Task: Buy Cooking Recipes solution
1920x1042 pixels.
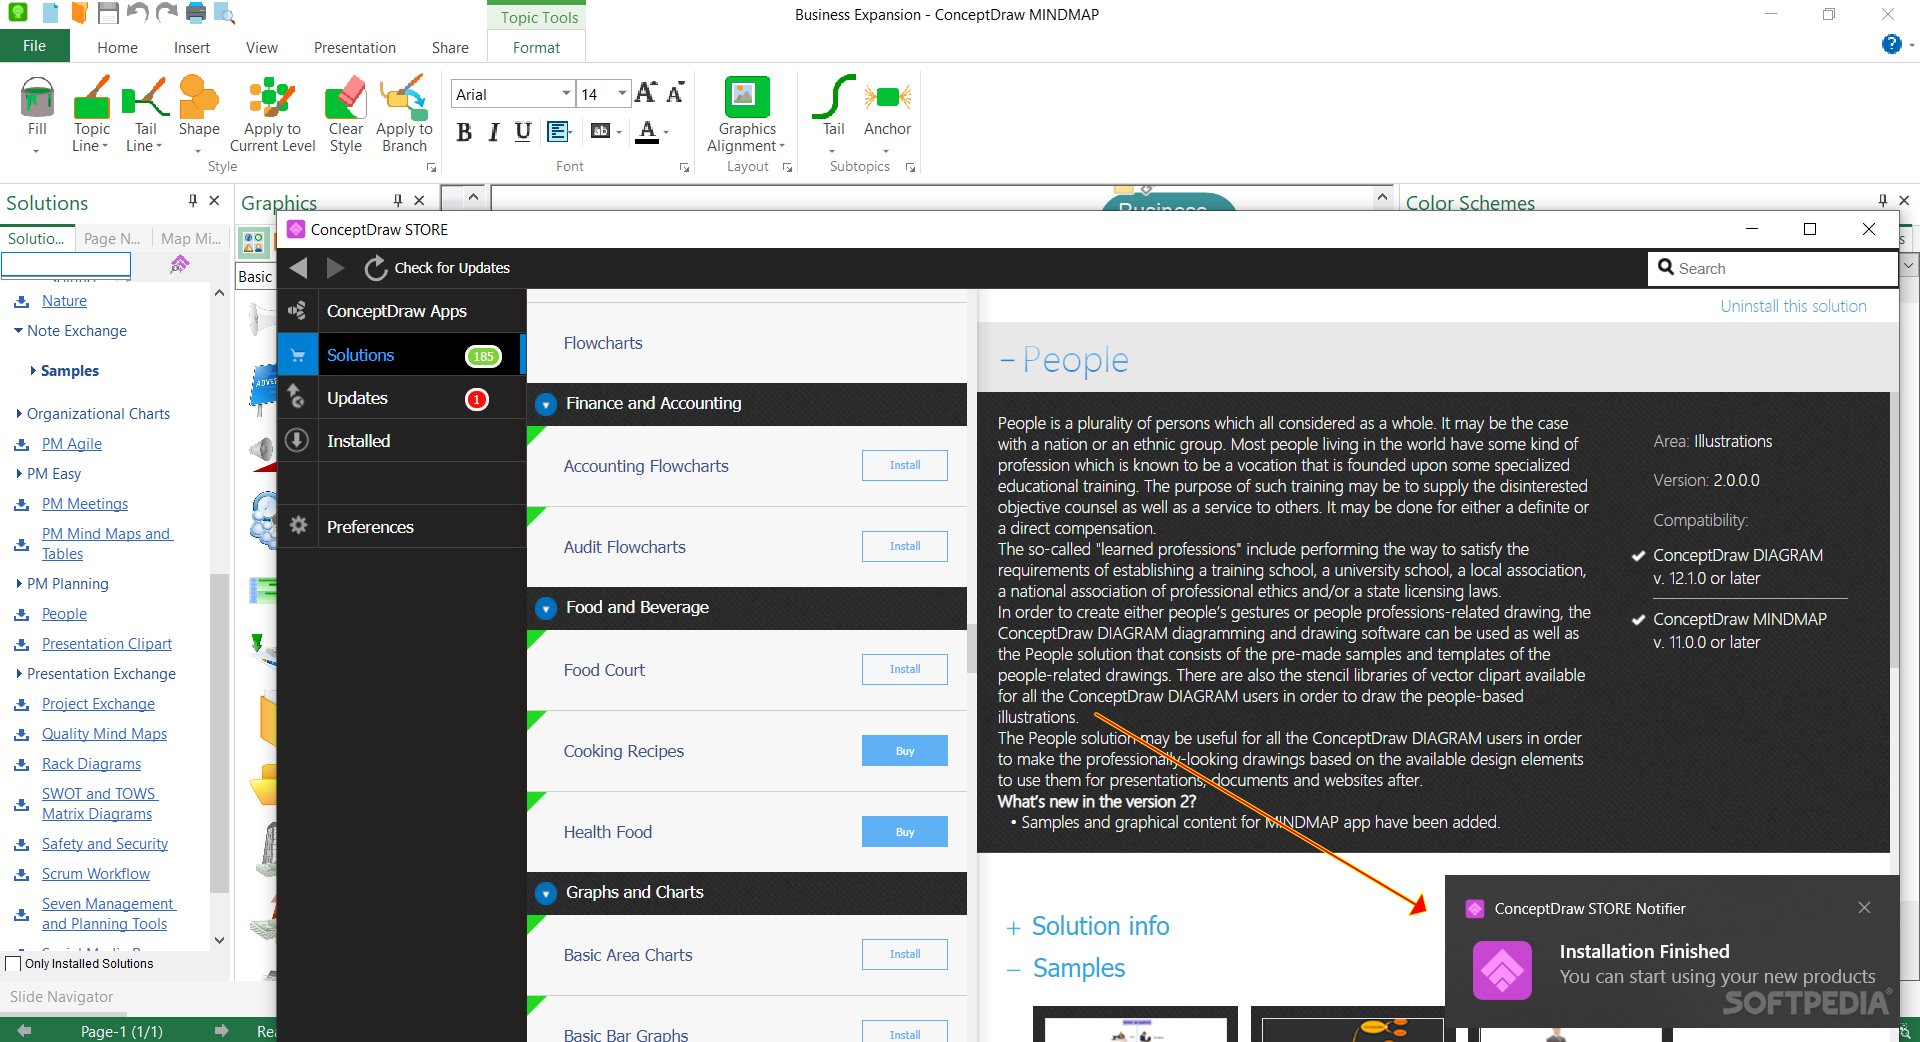Action: point(904,751)
